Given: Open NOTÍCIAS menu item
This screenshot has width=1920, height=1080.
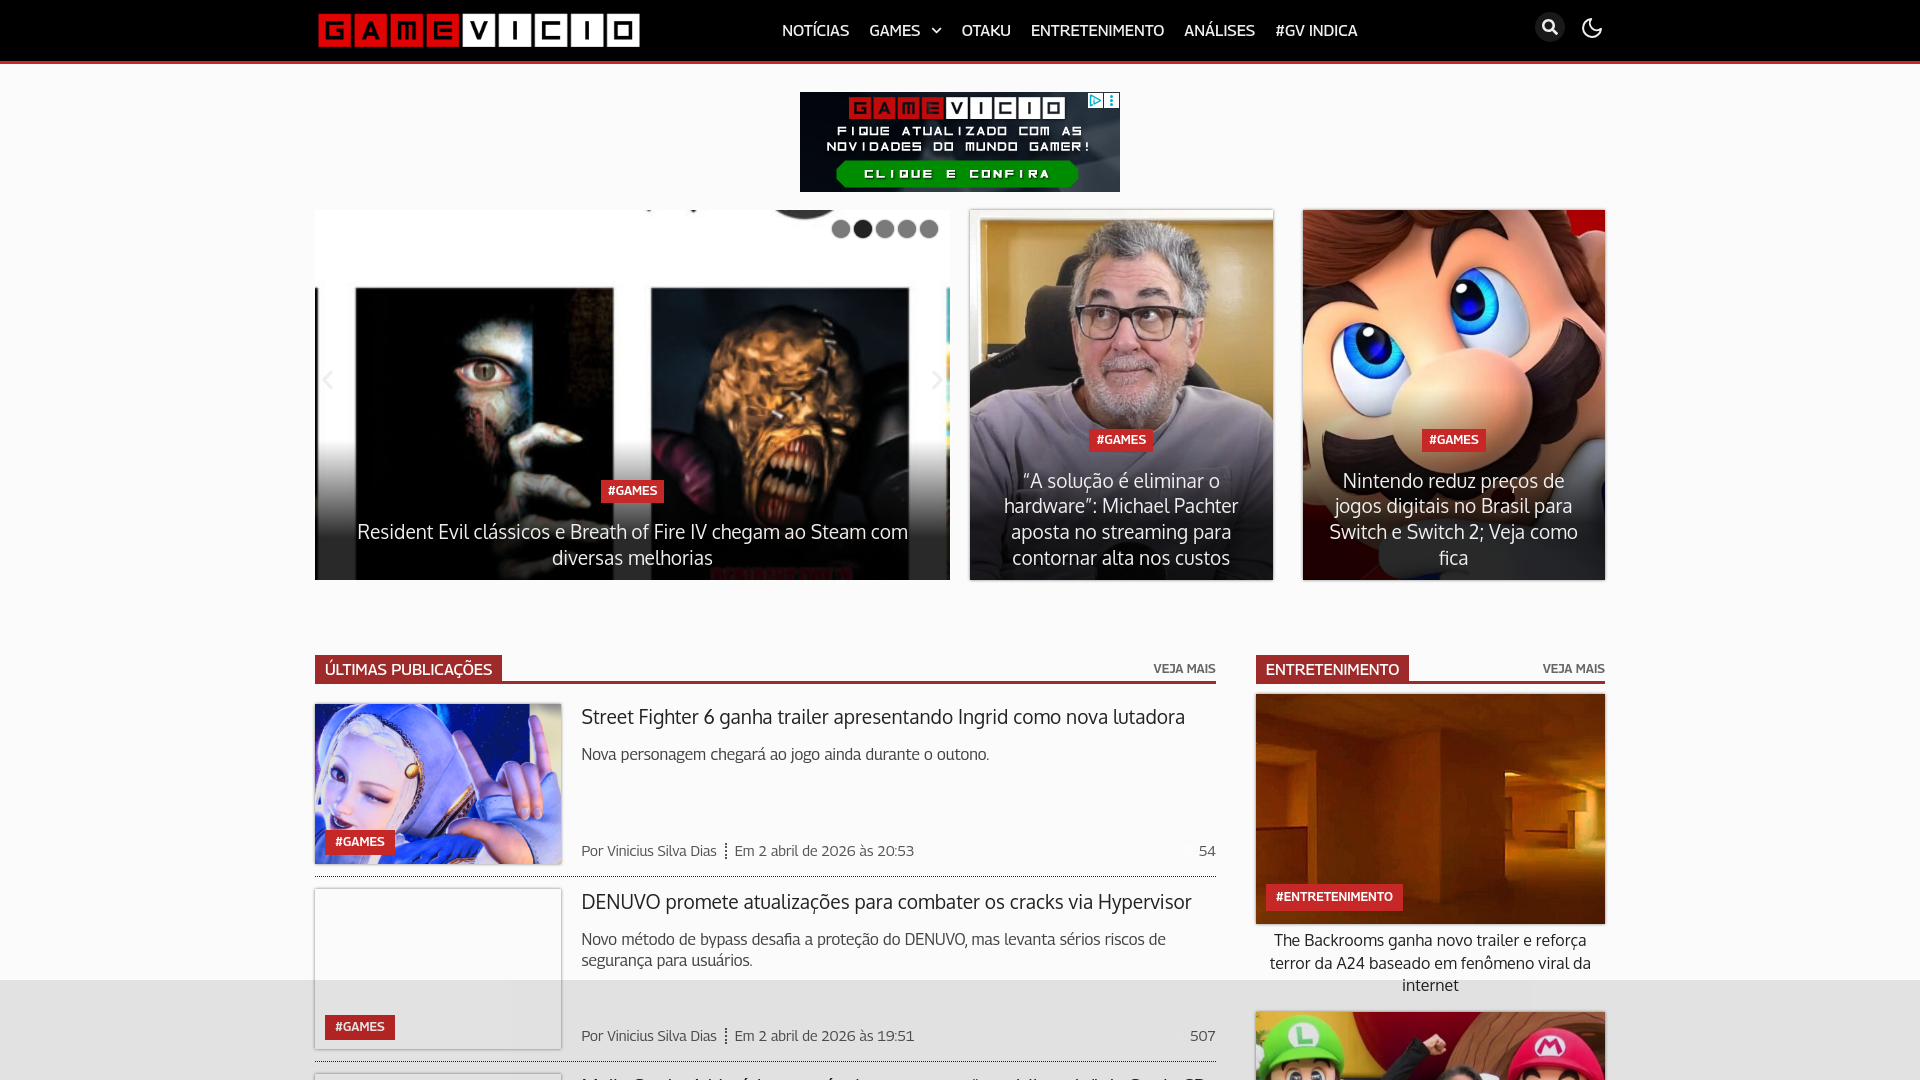Looking at the screenshot, I should [815, 31].
